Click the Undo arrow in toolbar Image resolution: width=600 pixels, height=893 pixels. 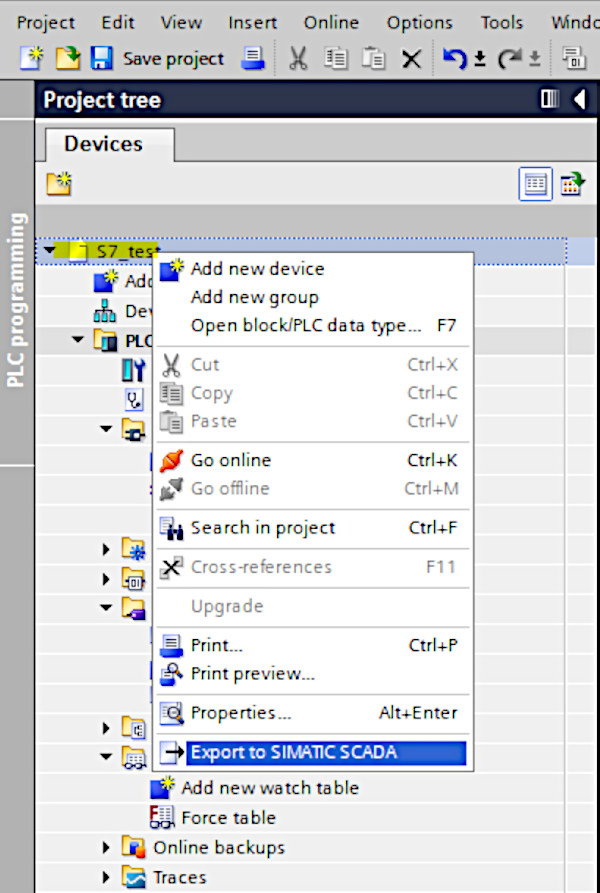pyautogui.click(x=454, y=58)
